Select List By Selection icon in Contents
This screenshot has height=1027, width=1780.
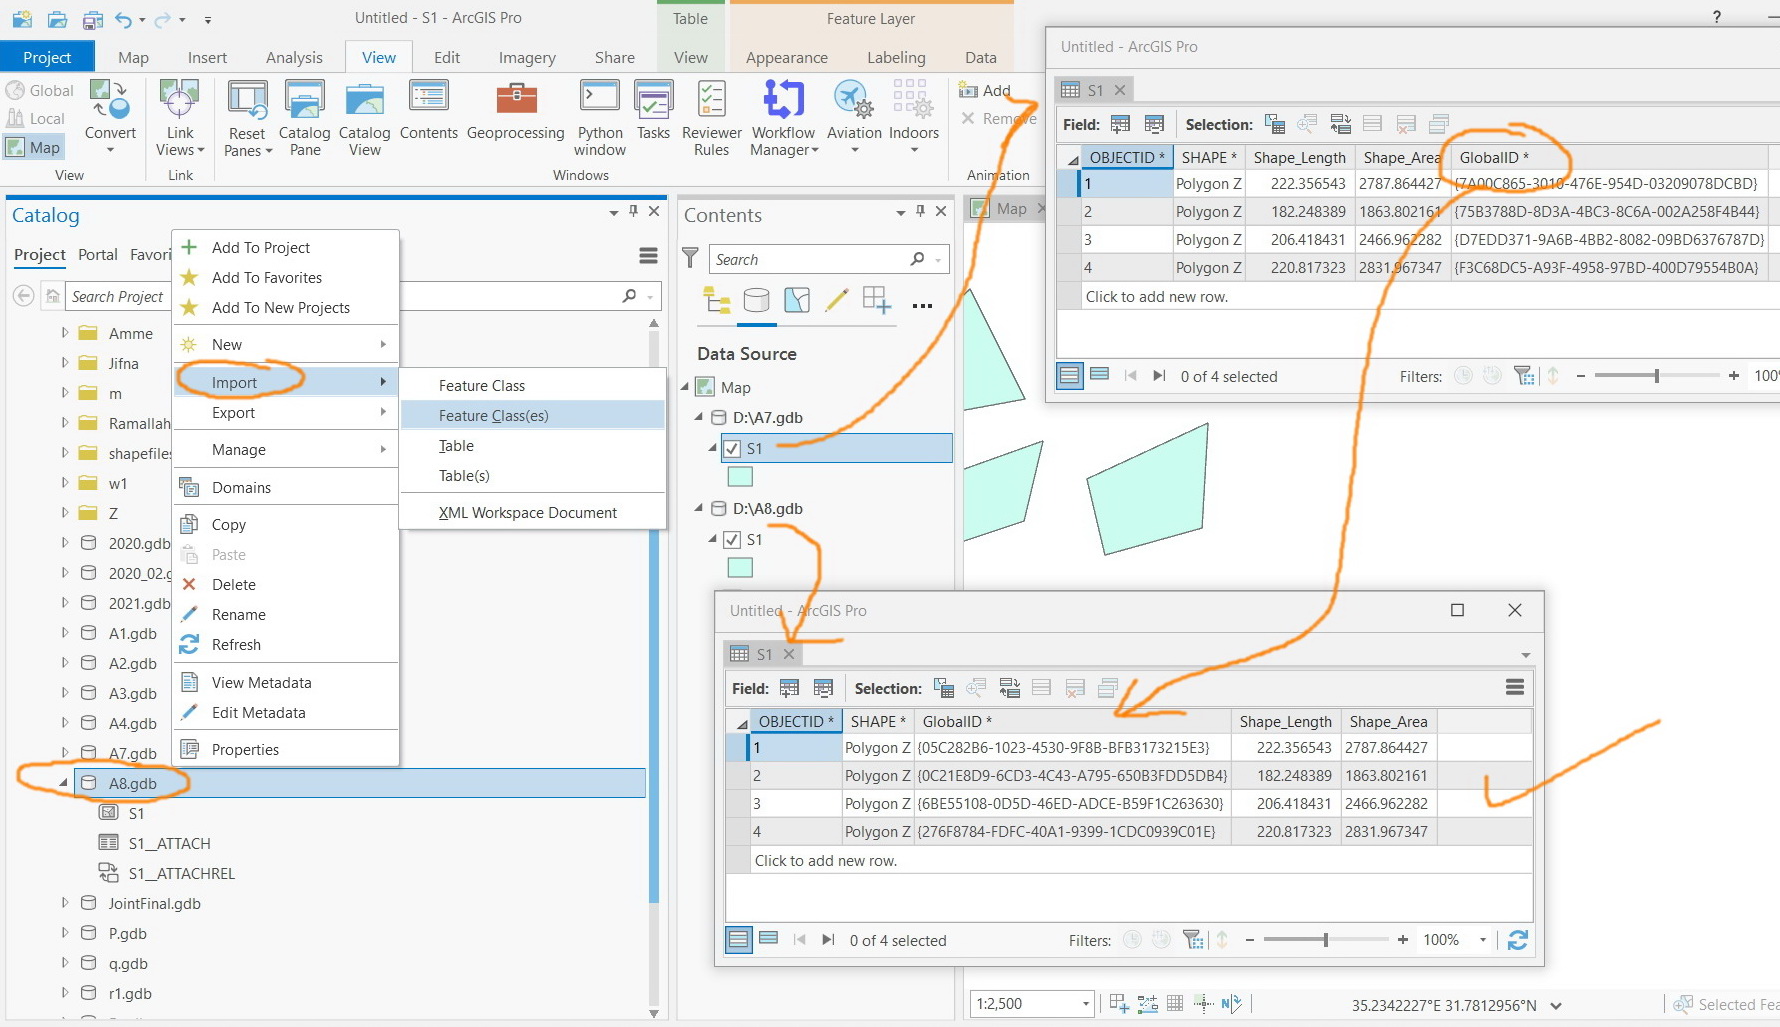[x=797, y=300]
